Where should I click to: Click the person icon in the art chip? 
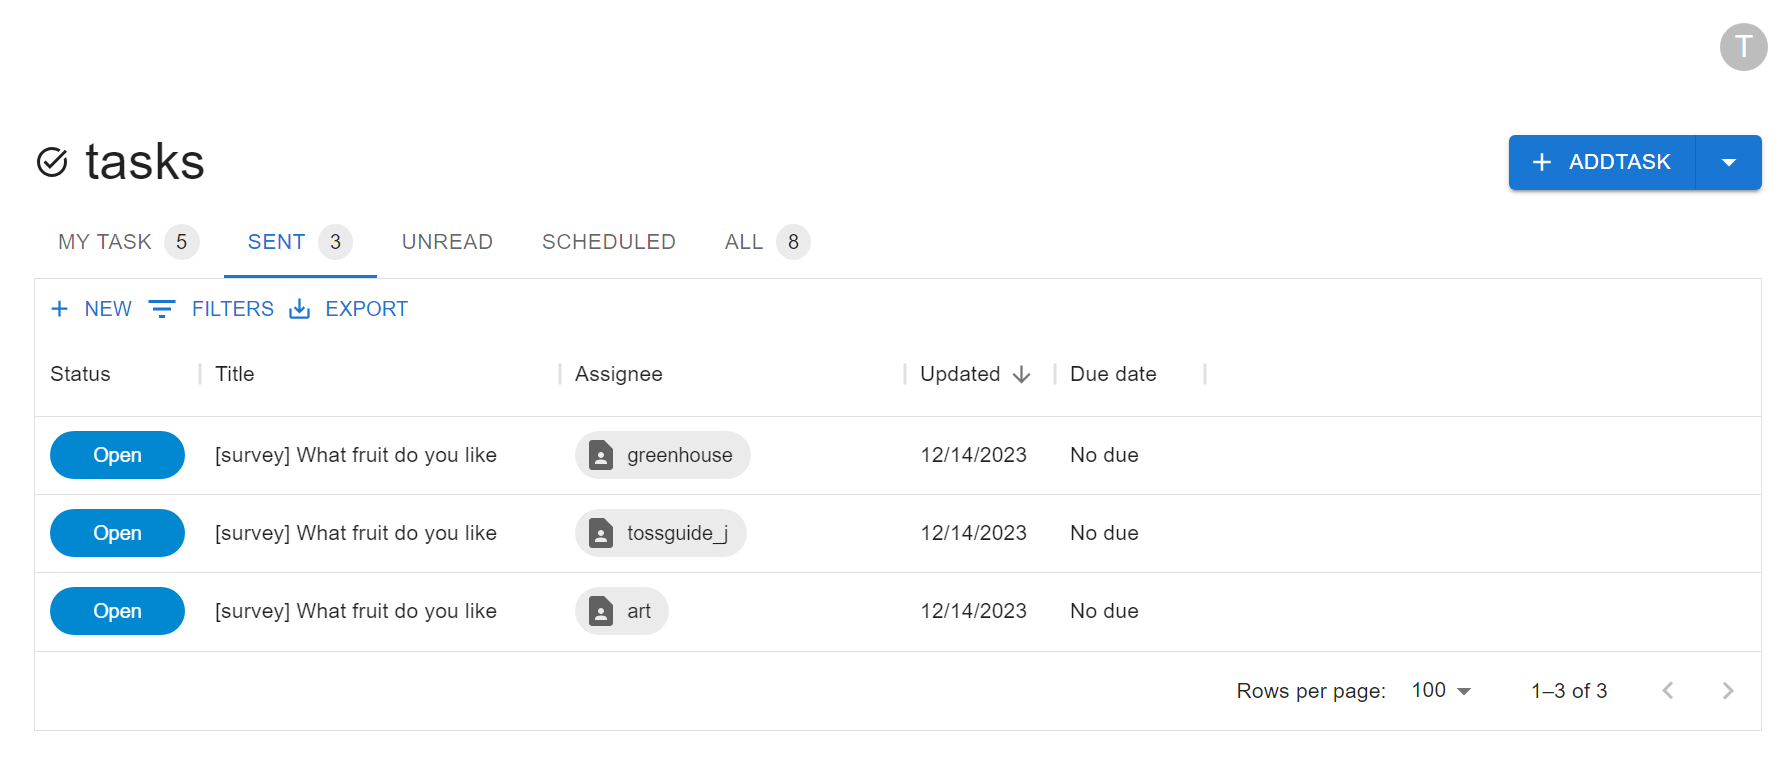[x=601, y=612]
